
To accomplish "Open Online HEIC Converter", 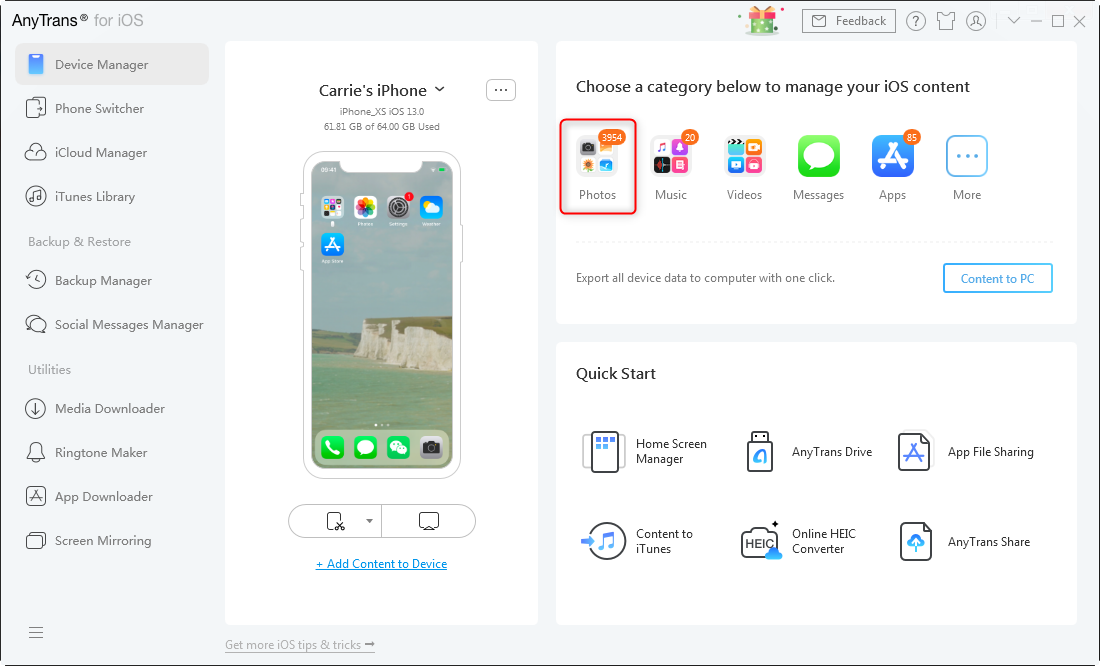I will point(799,541).
